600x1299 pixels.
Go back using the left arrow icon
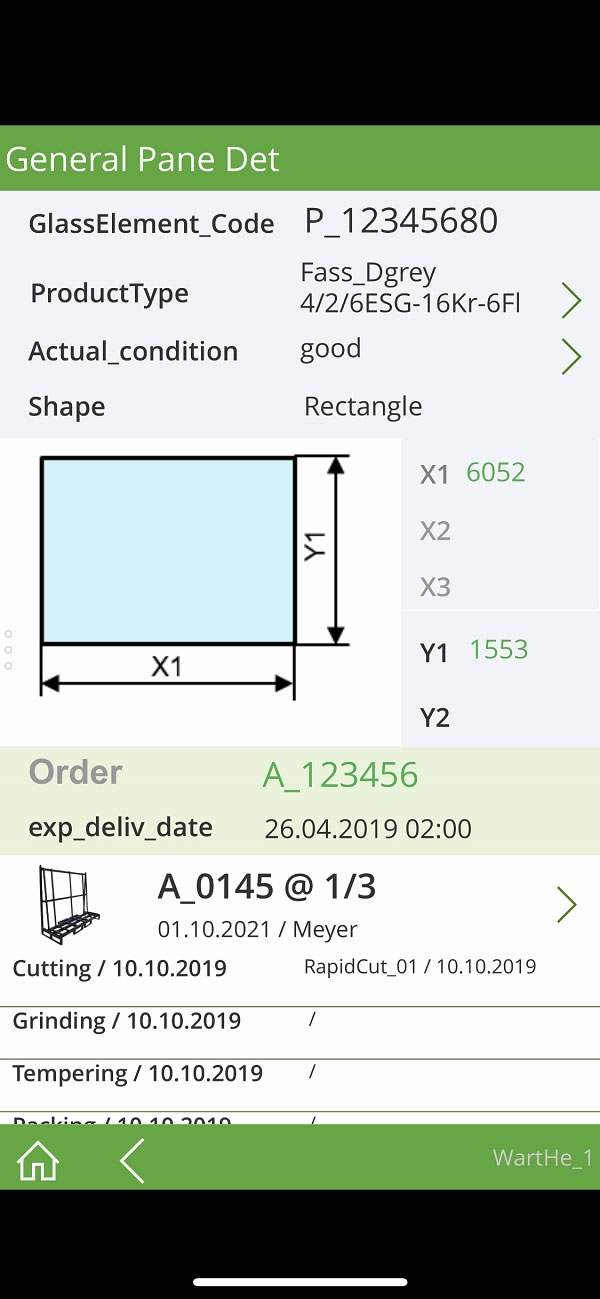point(132,1160)
